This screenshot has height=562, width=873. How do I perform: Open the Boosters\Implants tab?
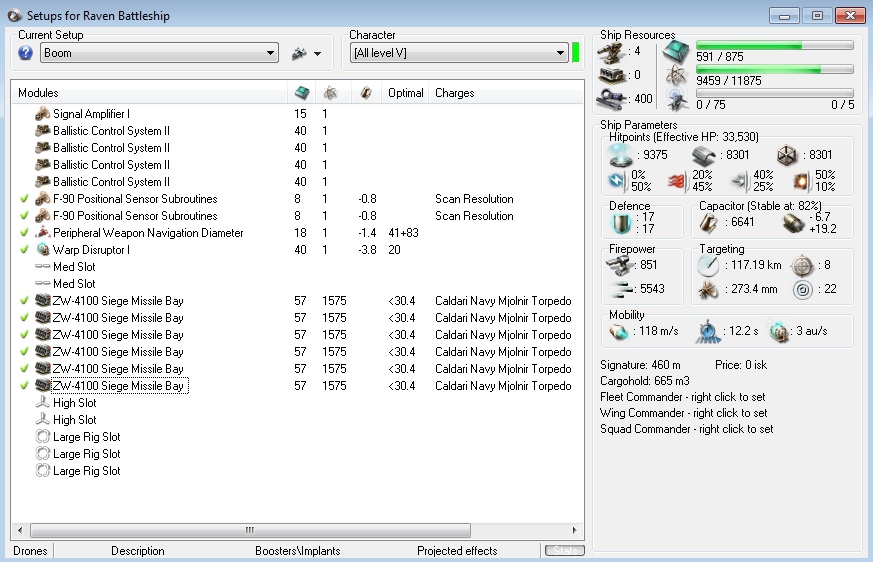297,551
